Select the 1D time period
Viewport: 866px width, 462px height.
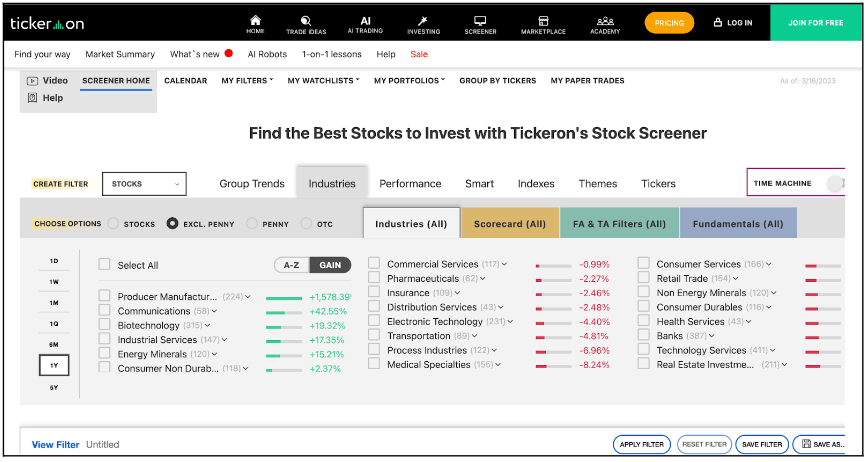[54, 261]
